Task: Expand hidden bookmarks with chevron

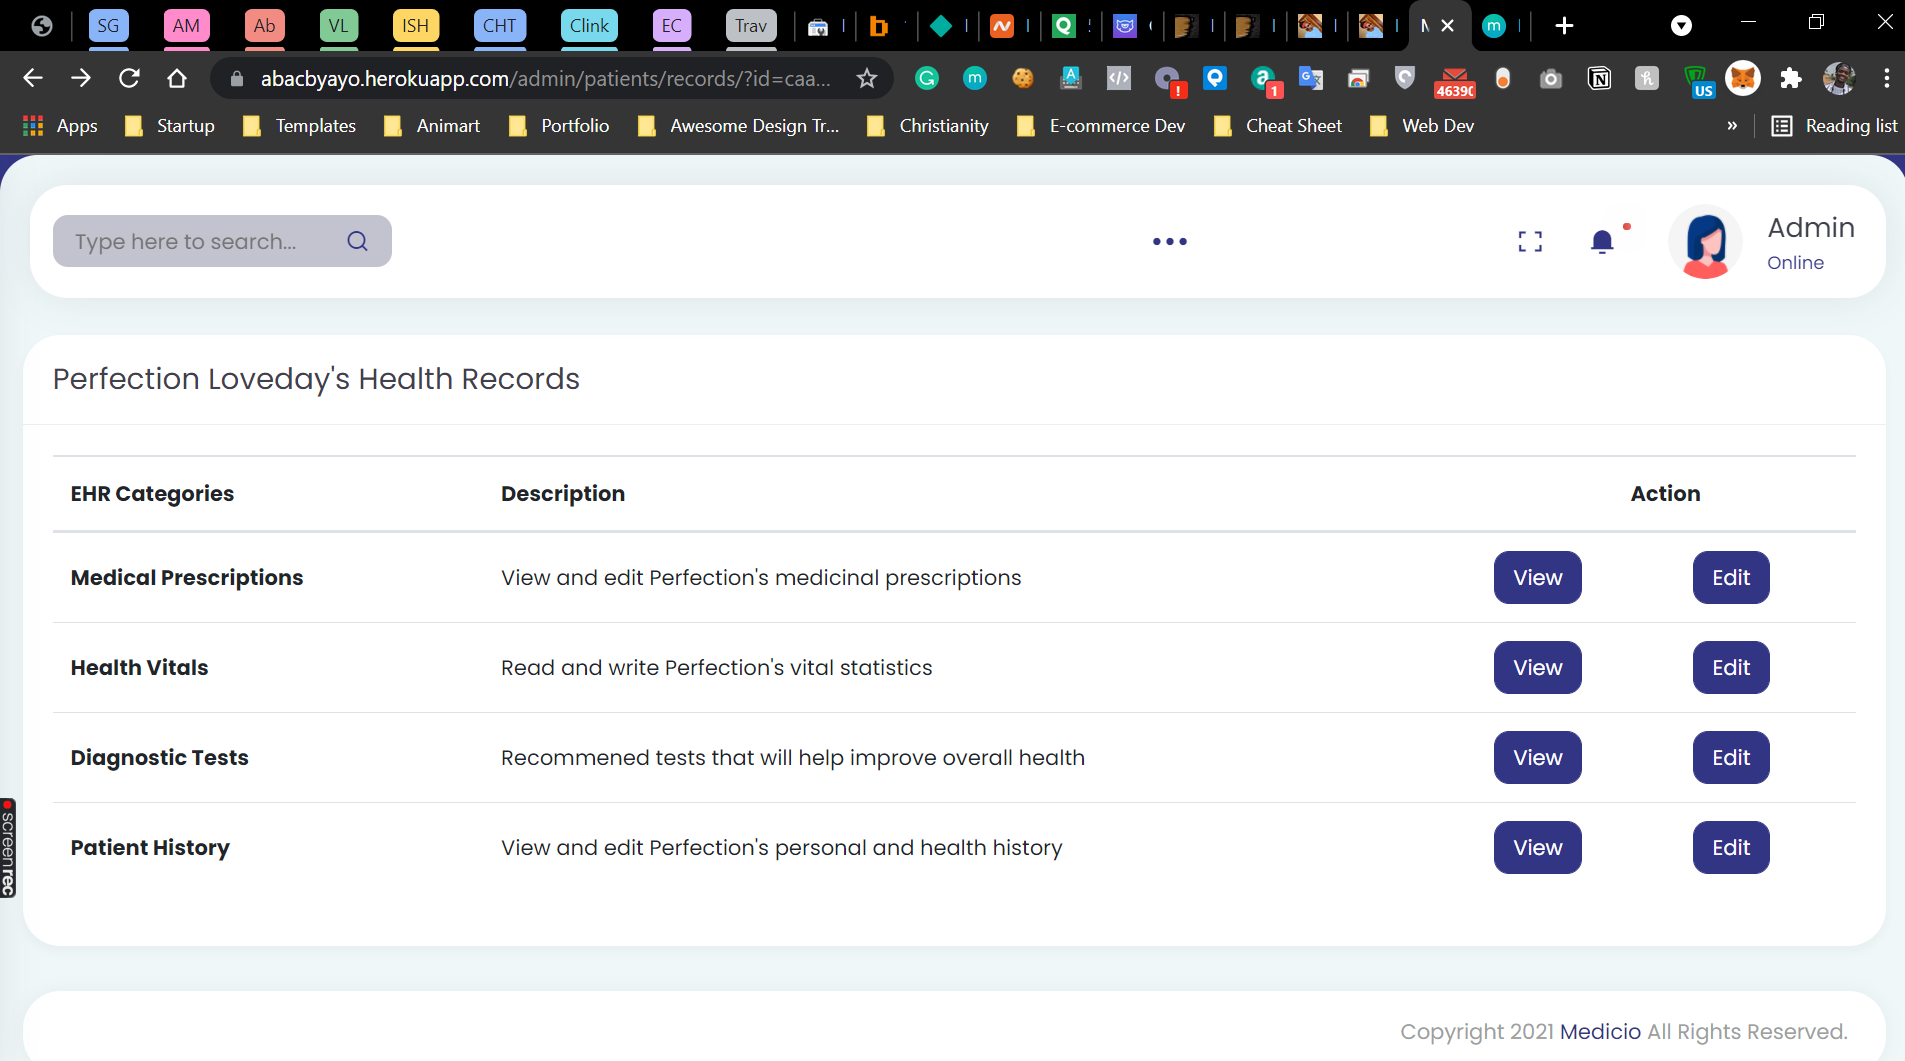Action: pyautogui.click(x=1732, y=126)
